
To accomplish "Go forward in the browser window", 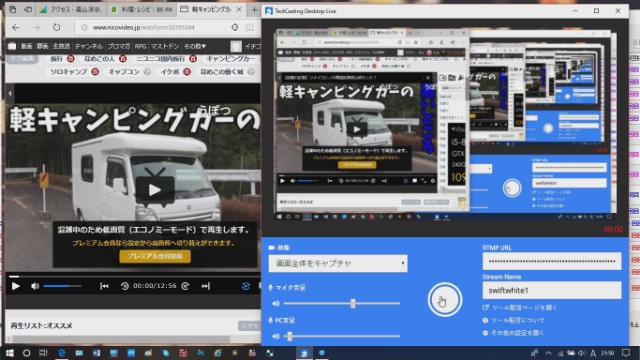I will point(36,27).
